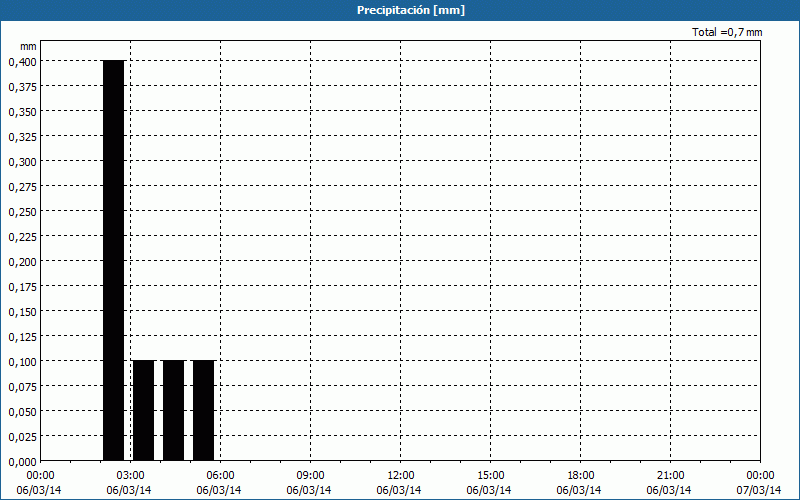Click the 06:00 time axis label

220,476
